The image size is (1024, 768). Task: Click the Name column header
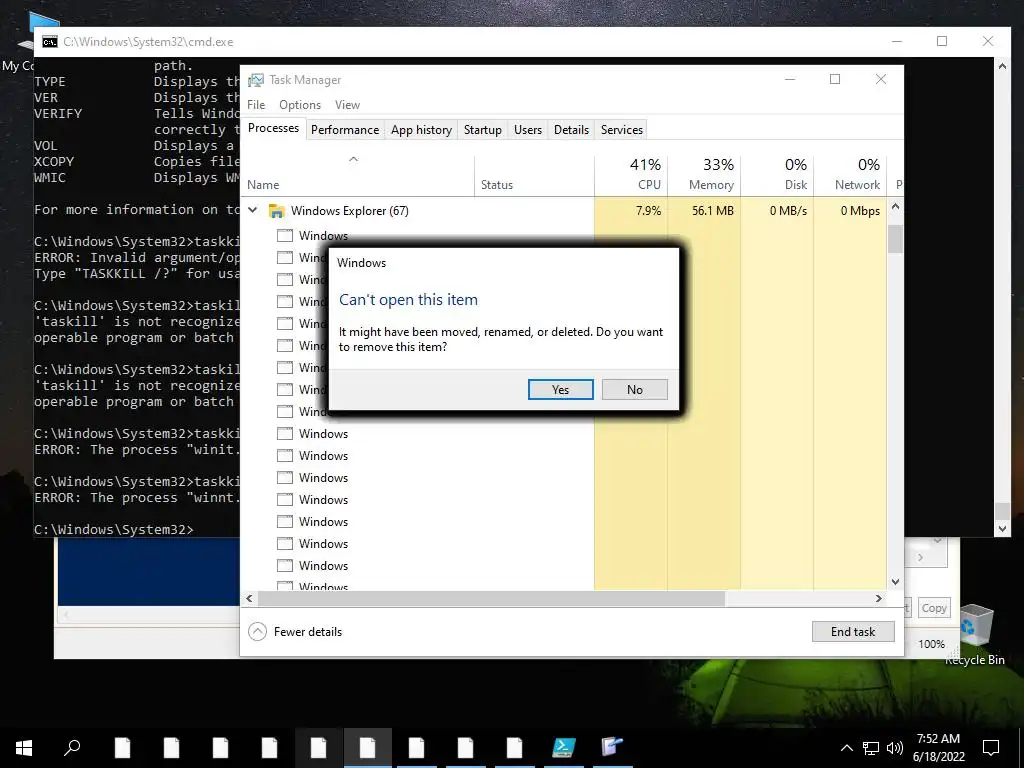point(358,175)
